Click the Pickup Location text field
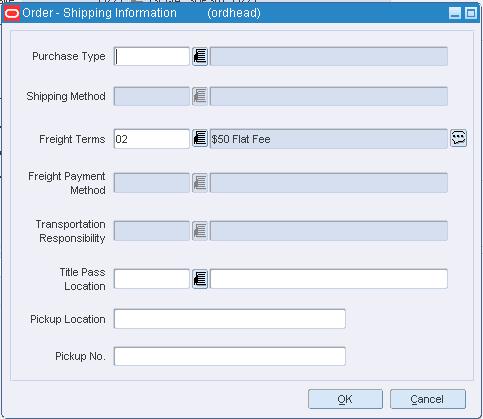483x419 pixels. click(230, 319)
